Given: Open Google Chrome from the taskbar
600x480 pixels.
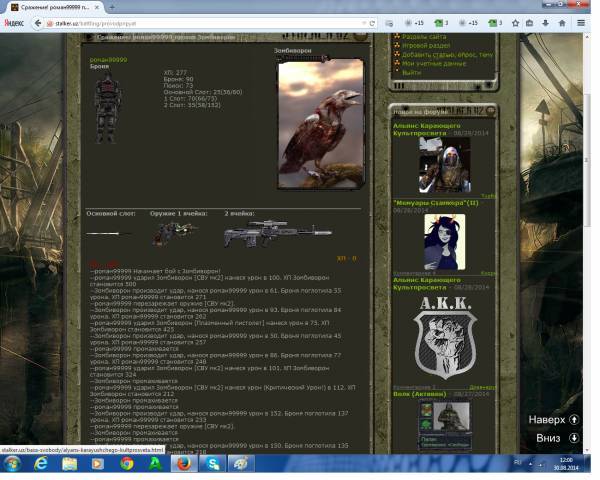Looking at the screenshot, I should [x=127, y=464].
